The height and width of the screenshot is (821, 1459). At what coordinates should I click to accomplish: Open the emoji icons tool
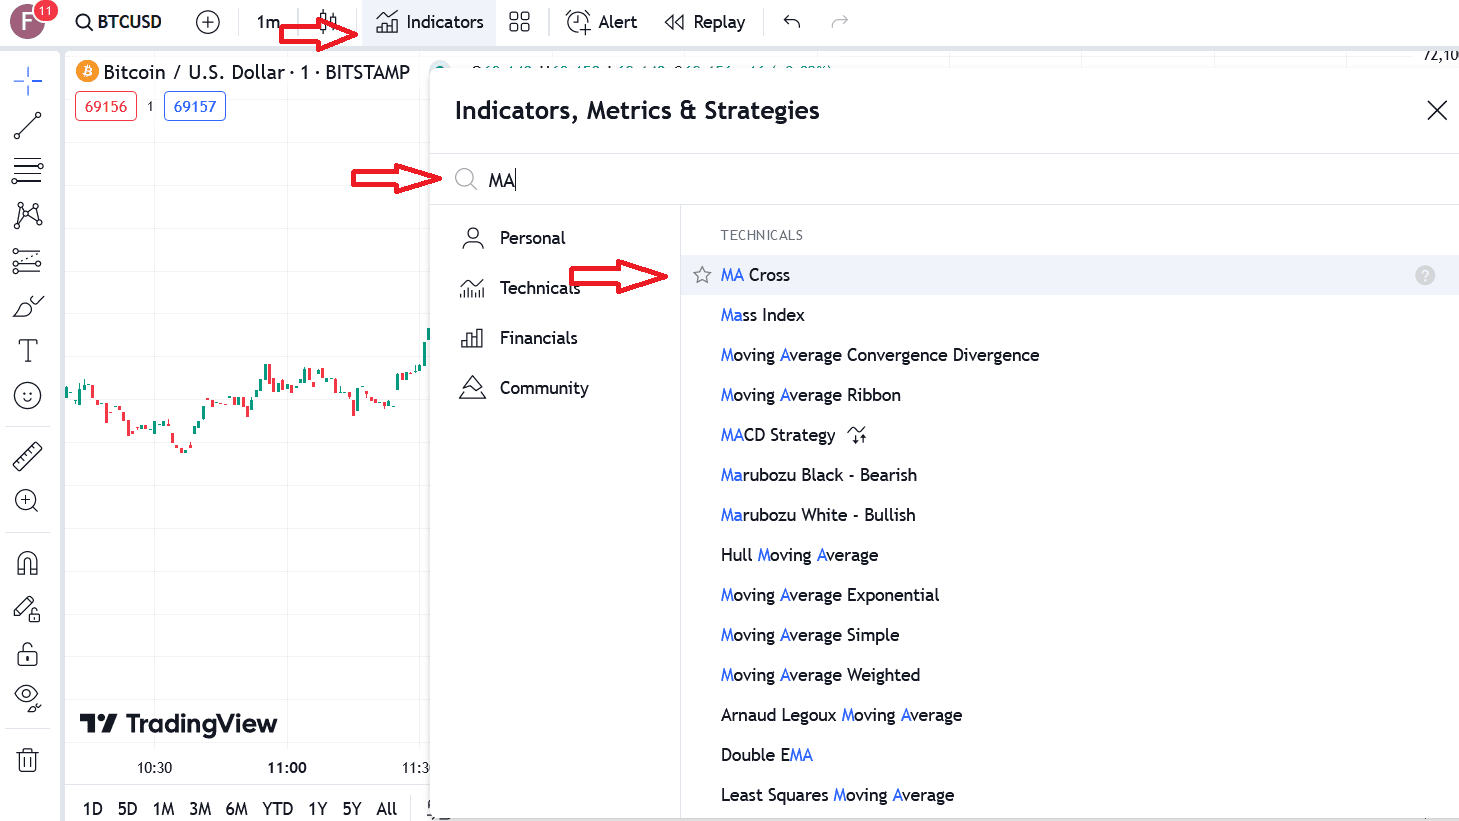click(x=27, y=396)
